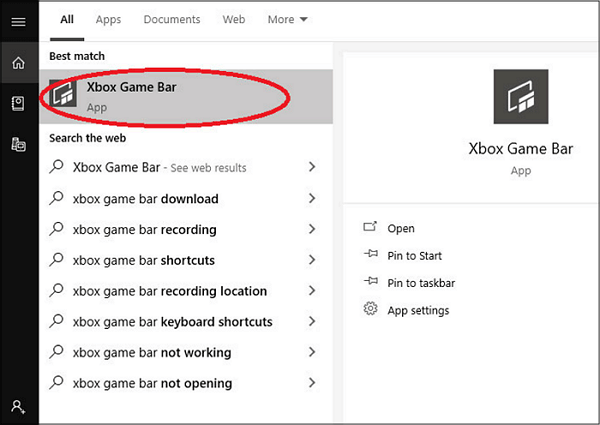Click the App settings gear icon
Image resolution: width=600 pixels, height=425 pixels.
(370, 310)
